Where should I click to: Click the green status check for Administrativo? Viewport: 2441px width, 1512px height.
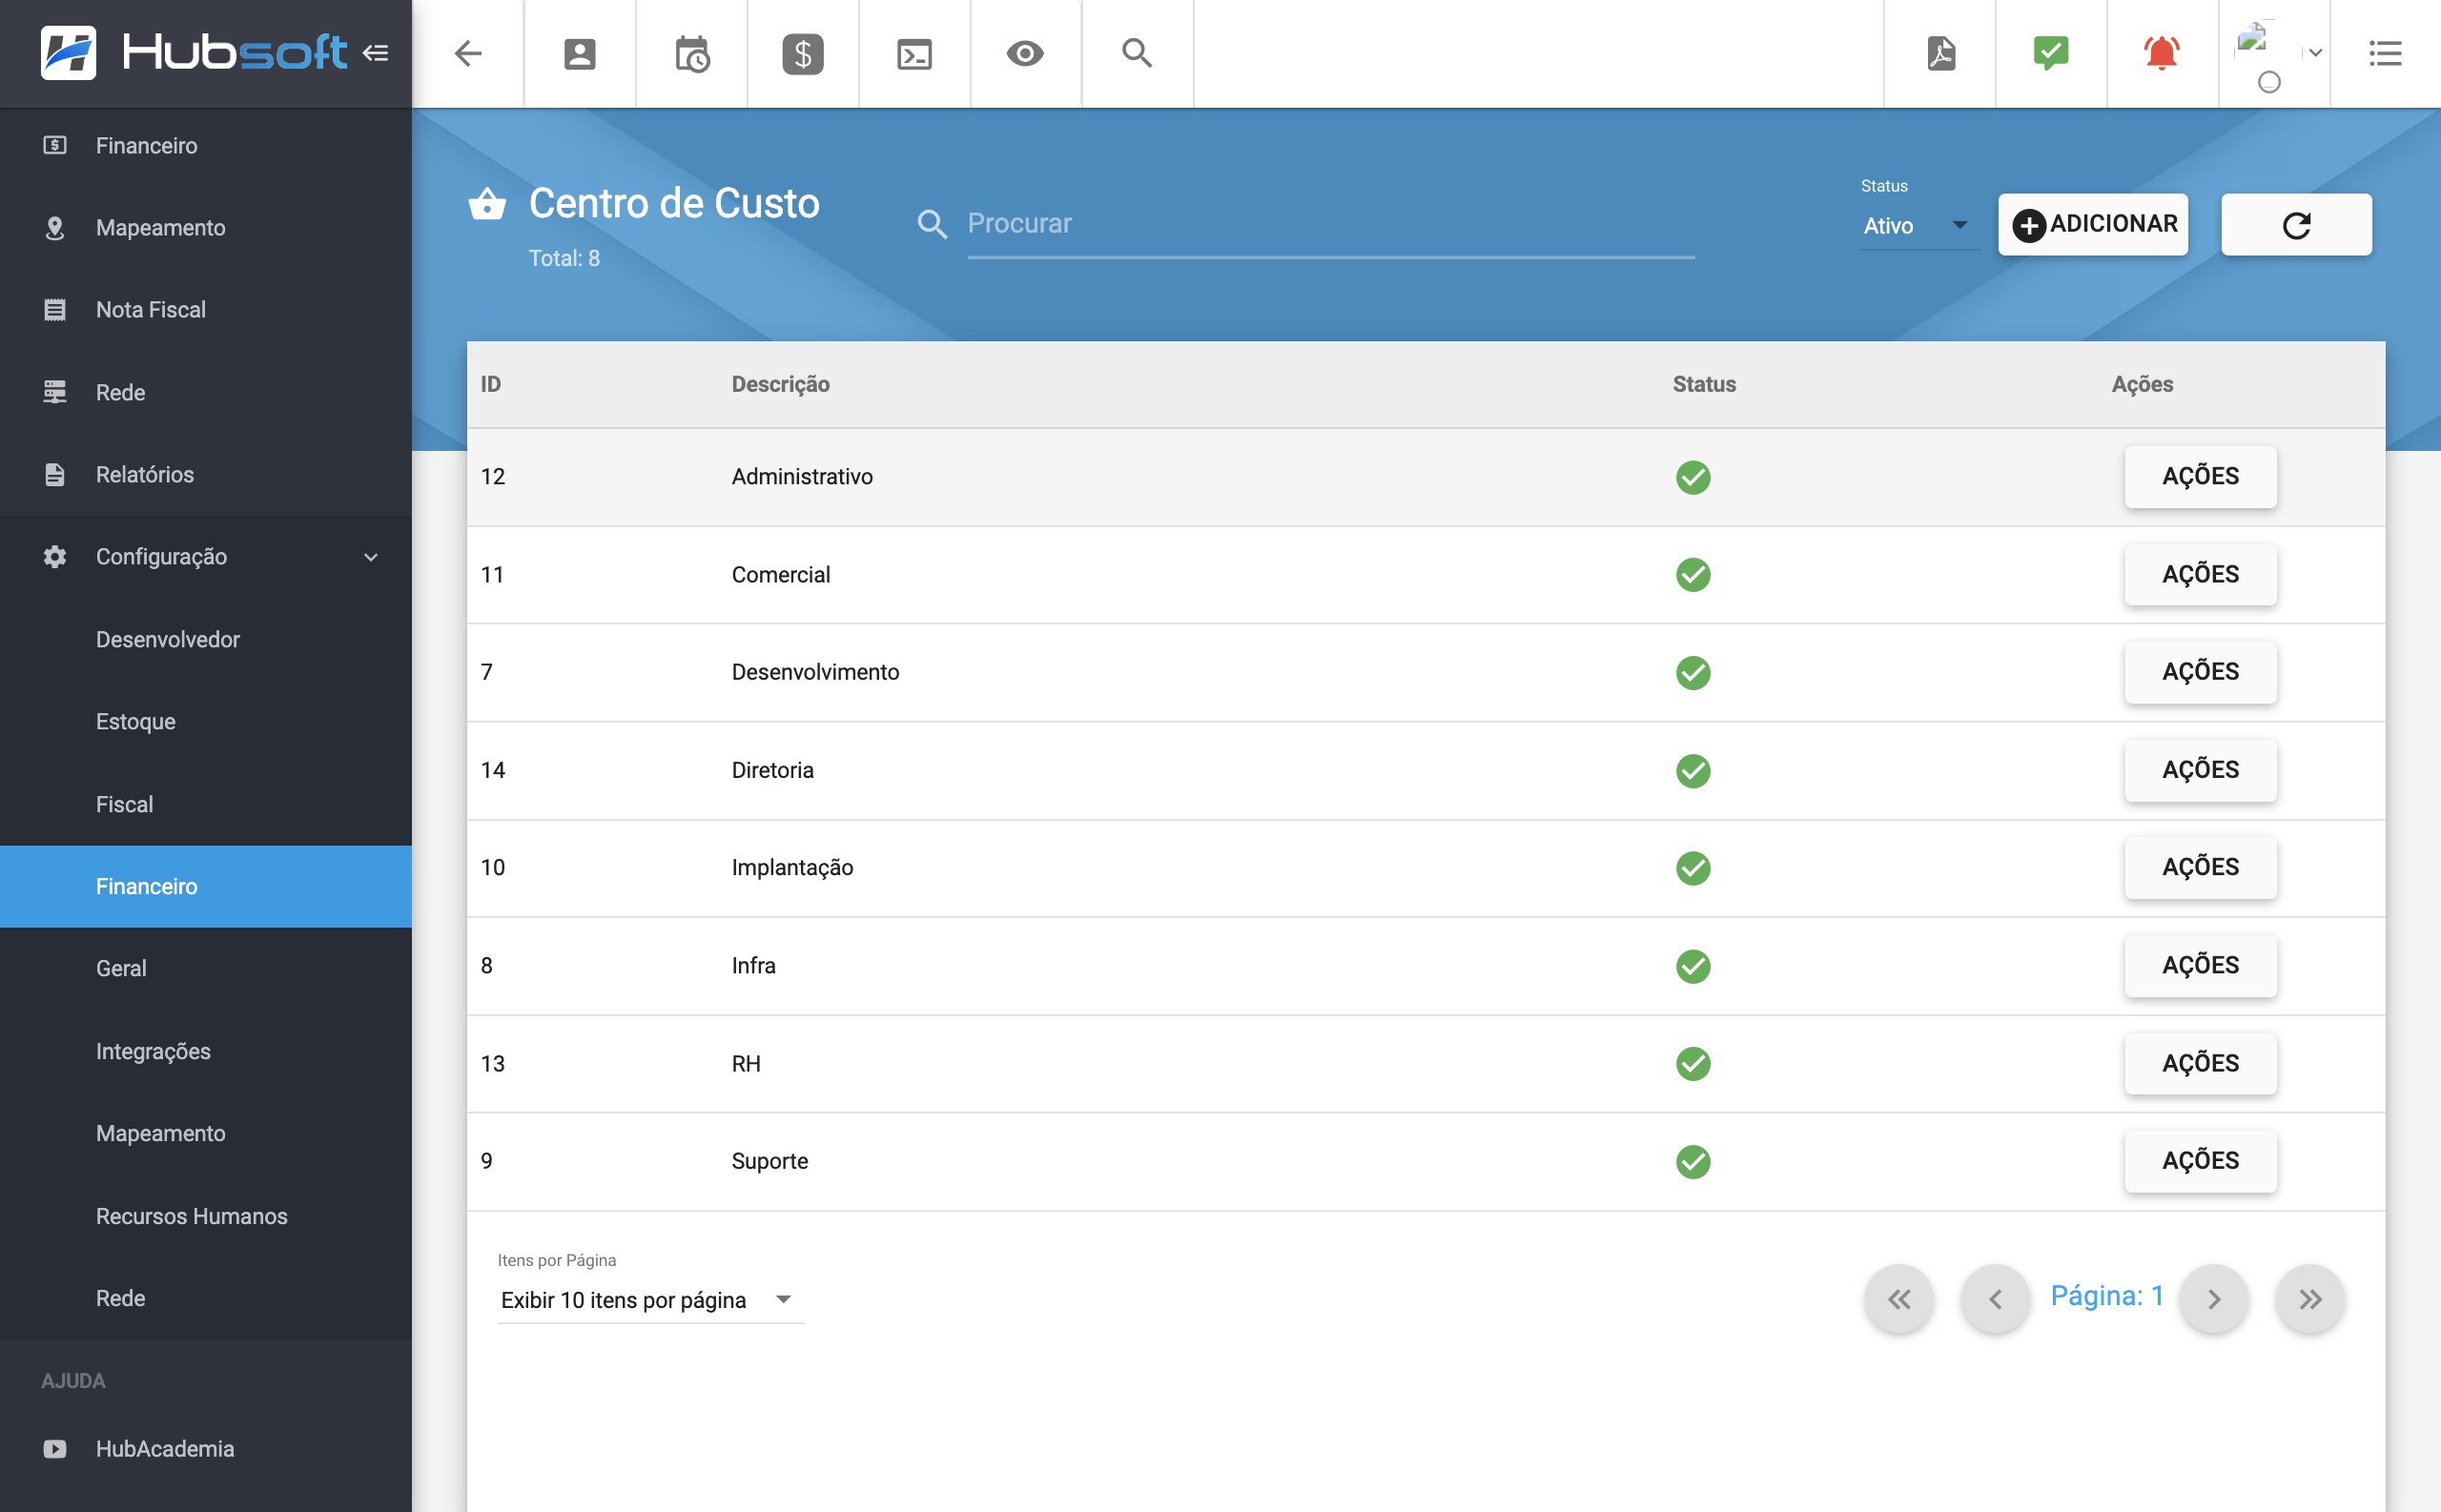[1693, 477]
